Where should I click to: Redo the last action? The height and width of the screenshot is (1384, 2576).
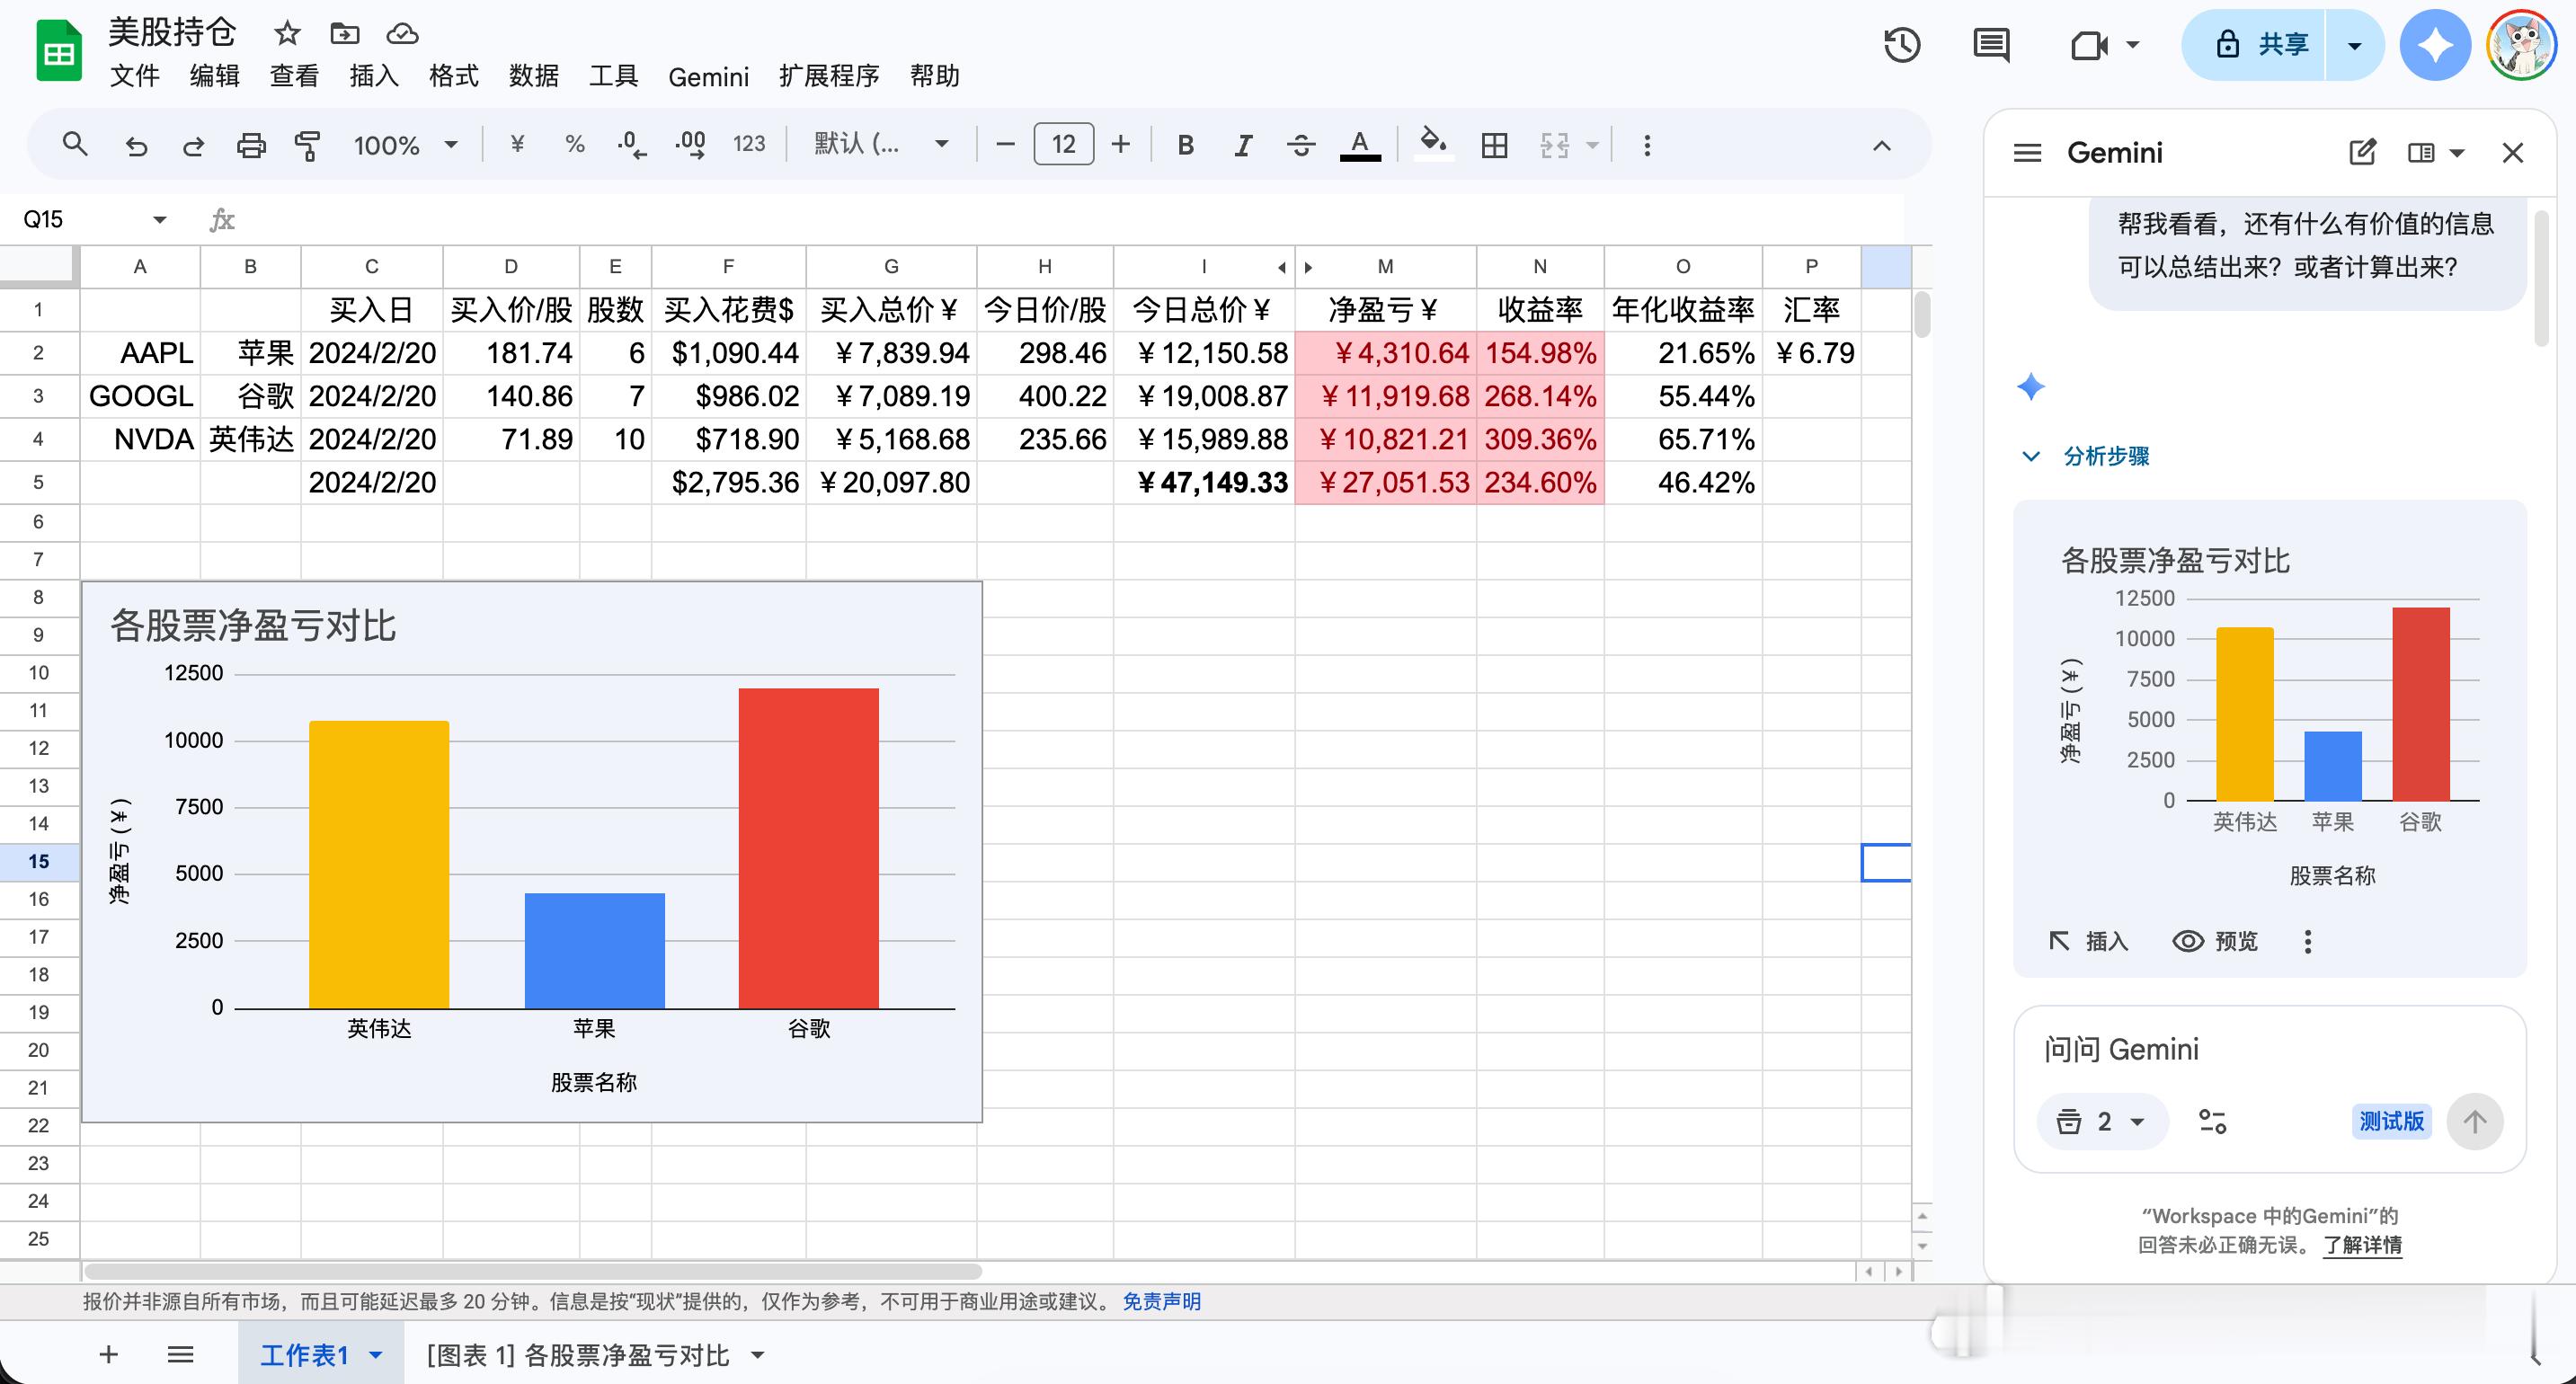point(193,146)
